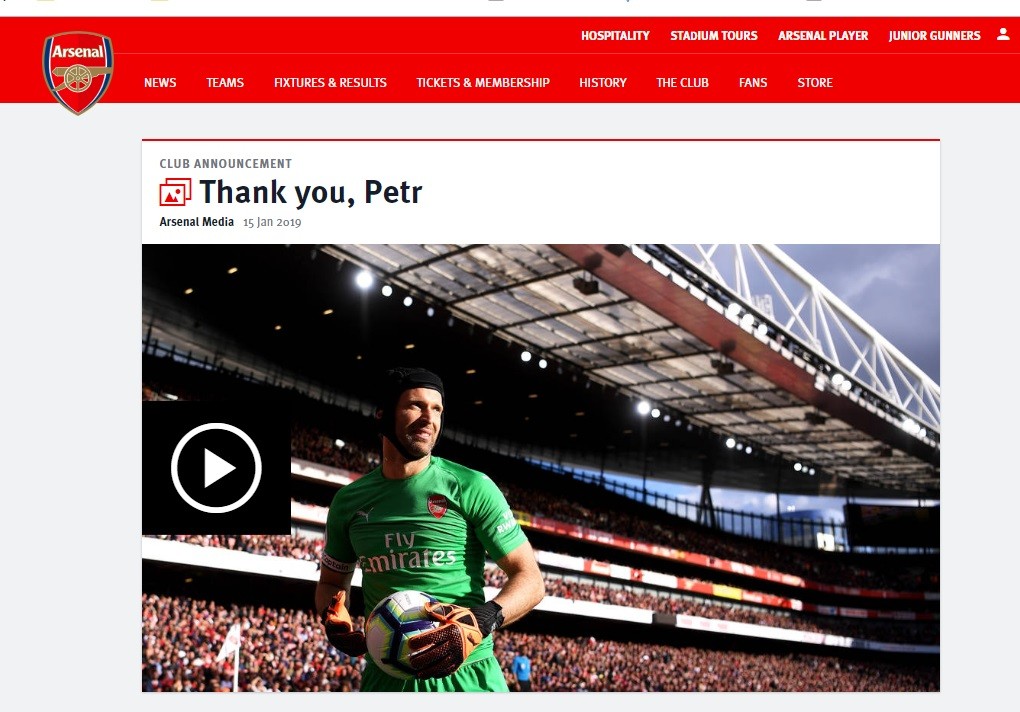
Task: Click the Arsenal Media author link
Action: [196, 222]
